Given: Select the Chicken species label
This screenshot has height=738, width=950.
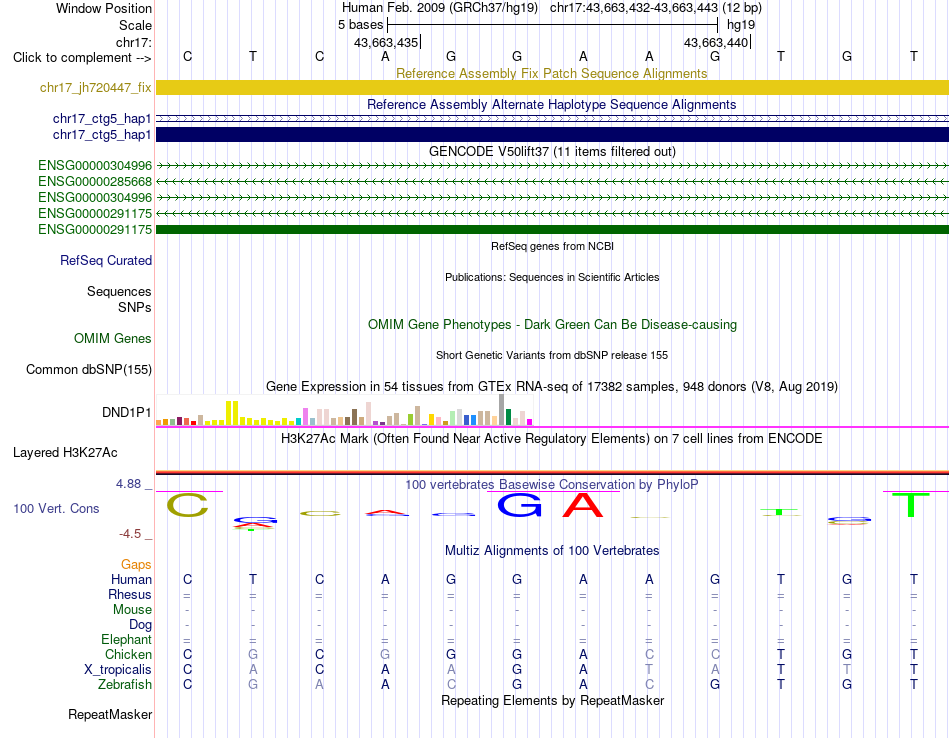Looking at the screenshot, I should pyautogui.click(x=128, y=655).
